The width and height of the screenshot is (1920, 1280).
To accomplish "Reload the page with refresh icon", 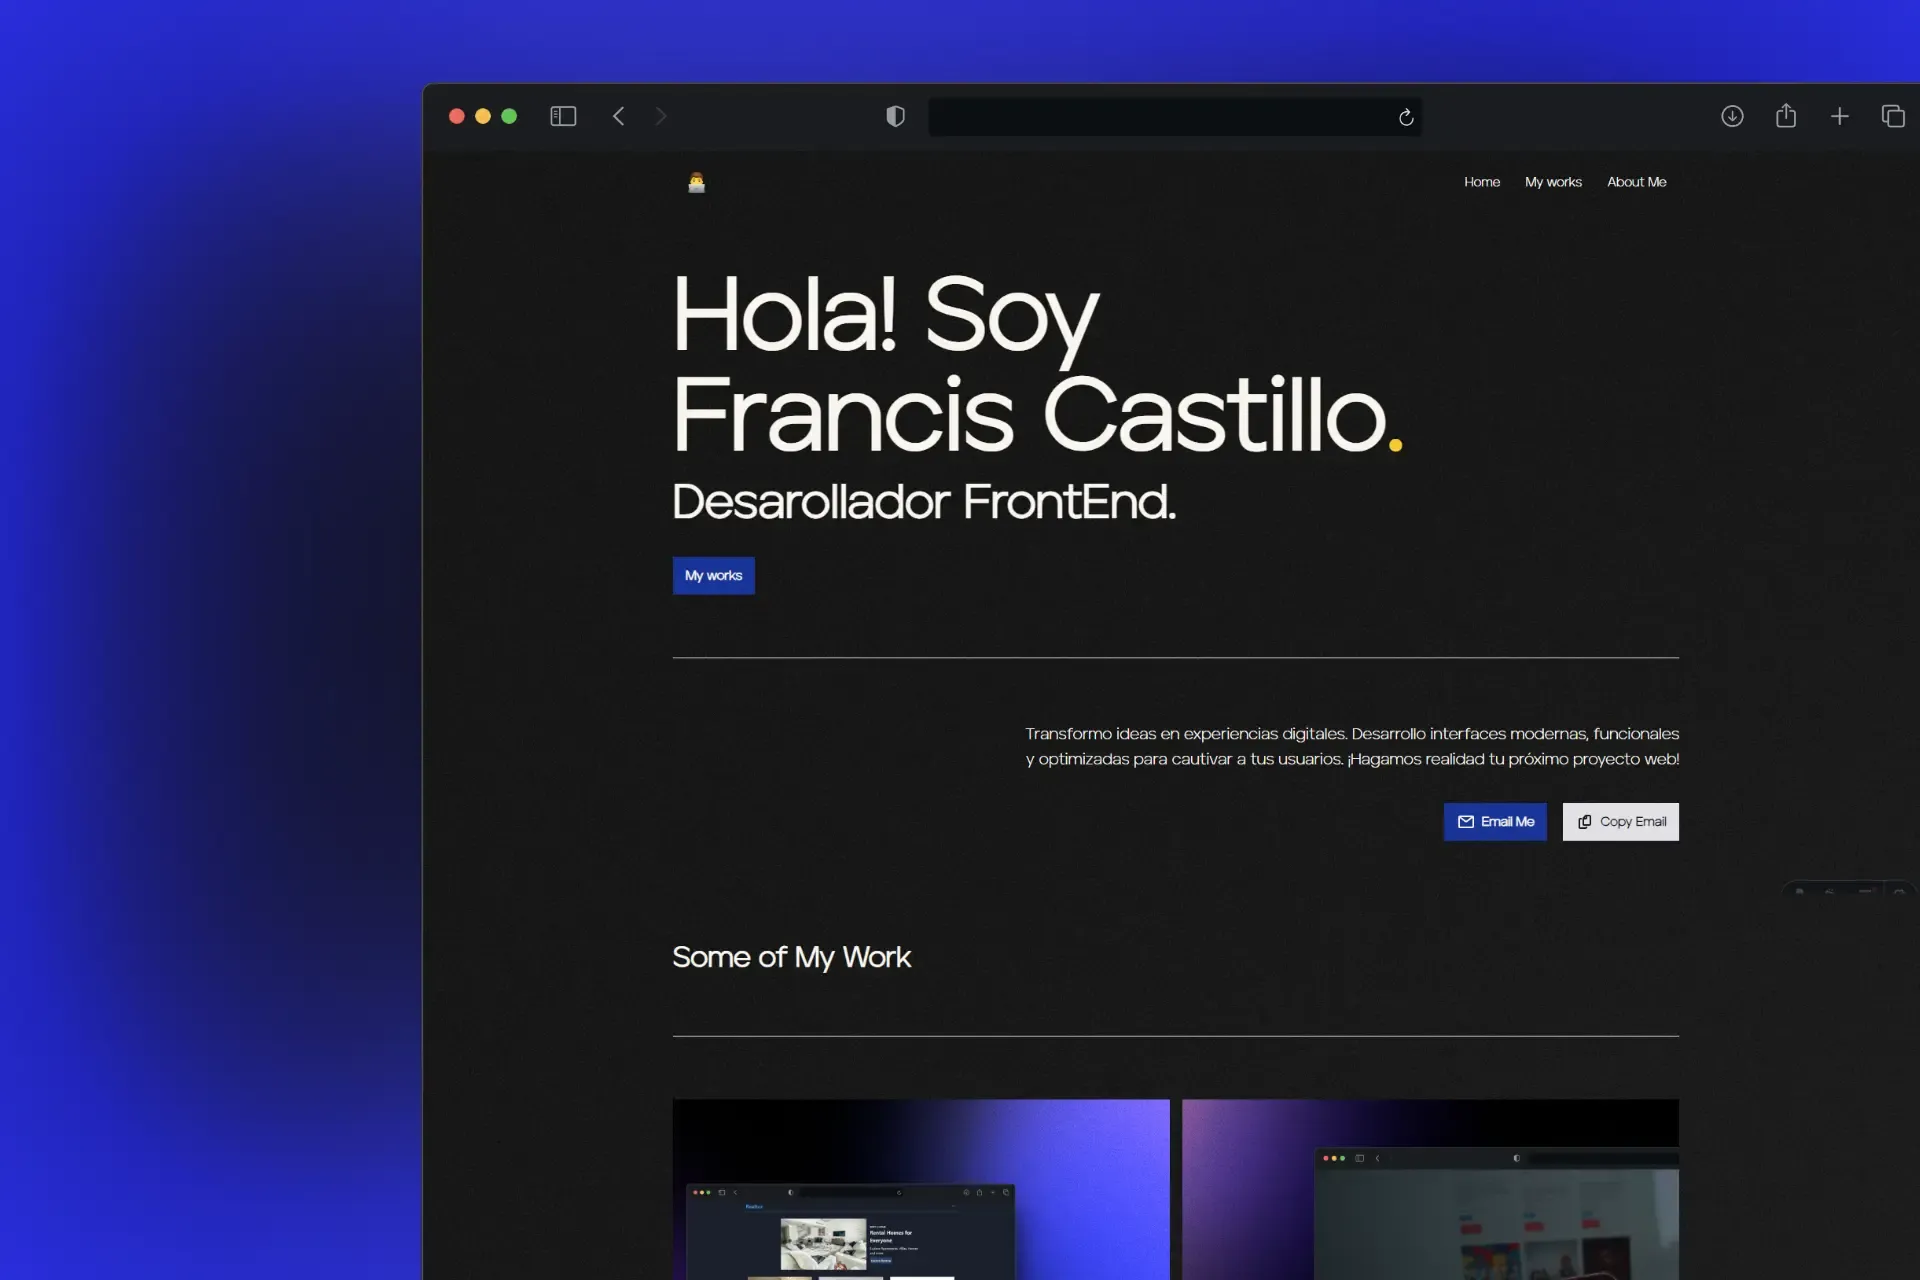I will 1405,117.
